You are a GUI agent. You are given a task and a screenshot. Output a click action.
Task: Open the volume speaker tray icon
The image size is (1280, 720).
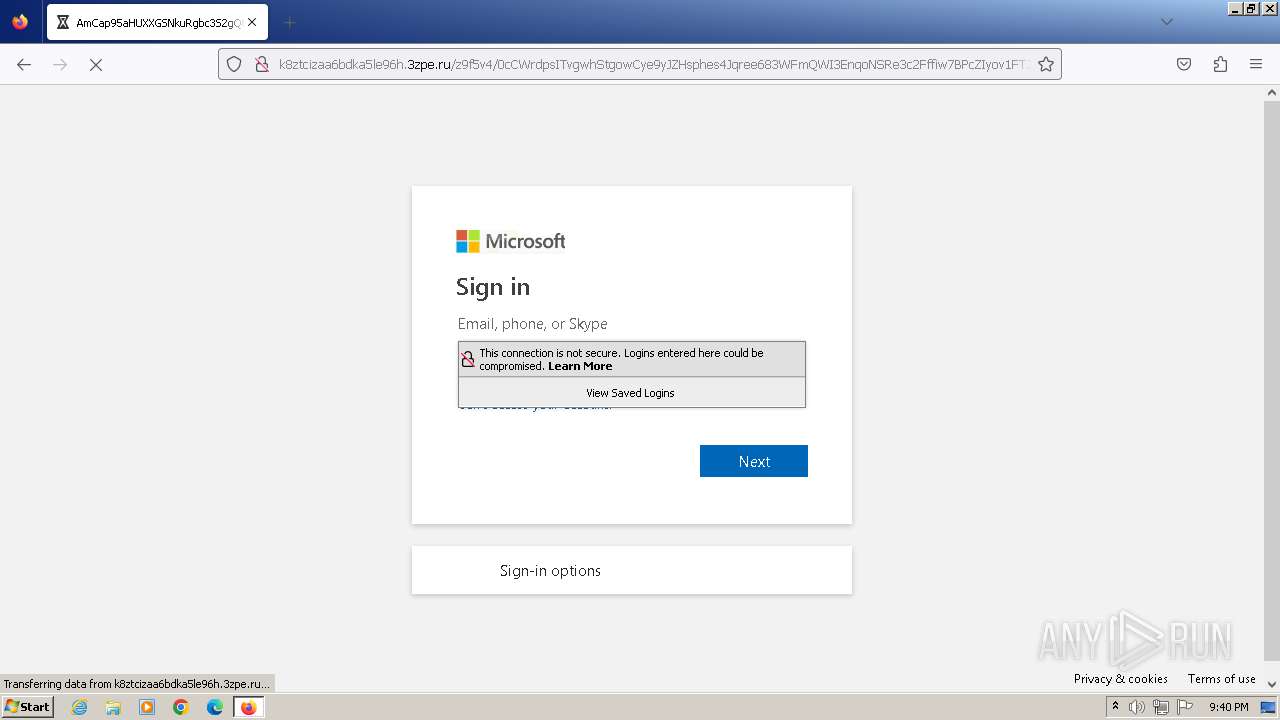coord(1137,707)
